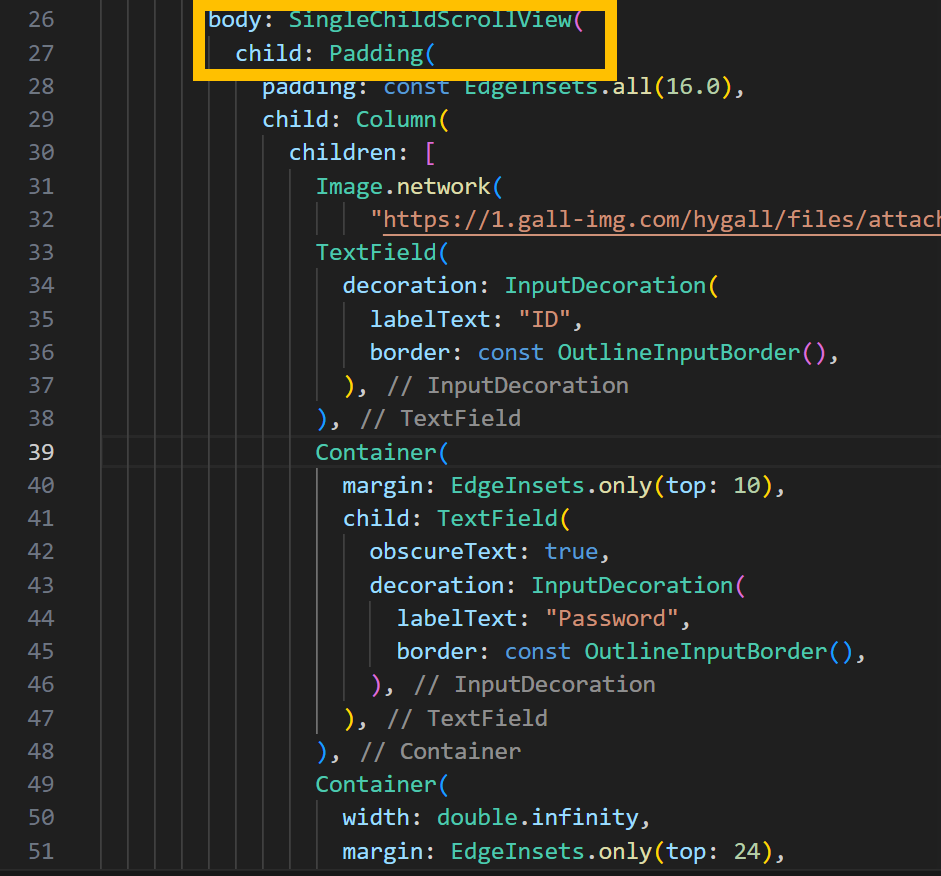The height and width of the screenshot is (876, 941).
Task: Click line number 44 in the gutter
Action: click(41, 618)
